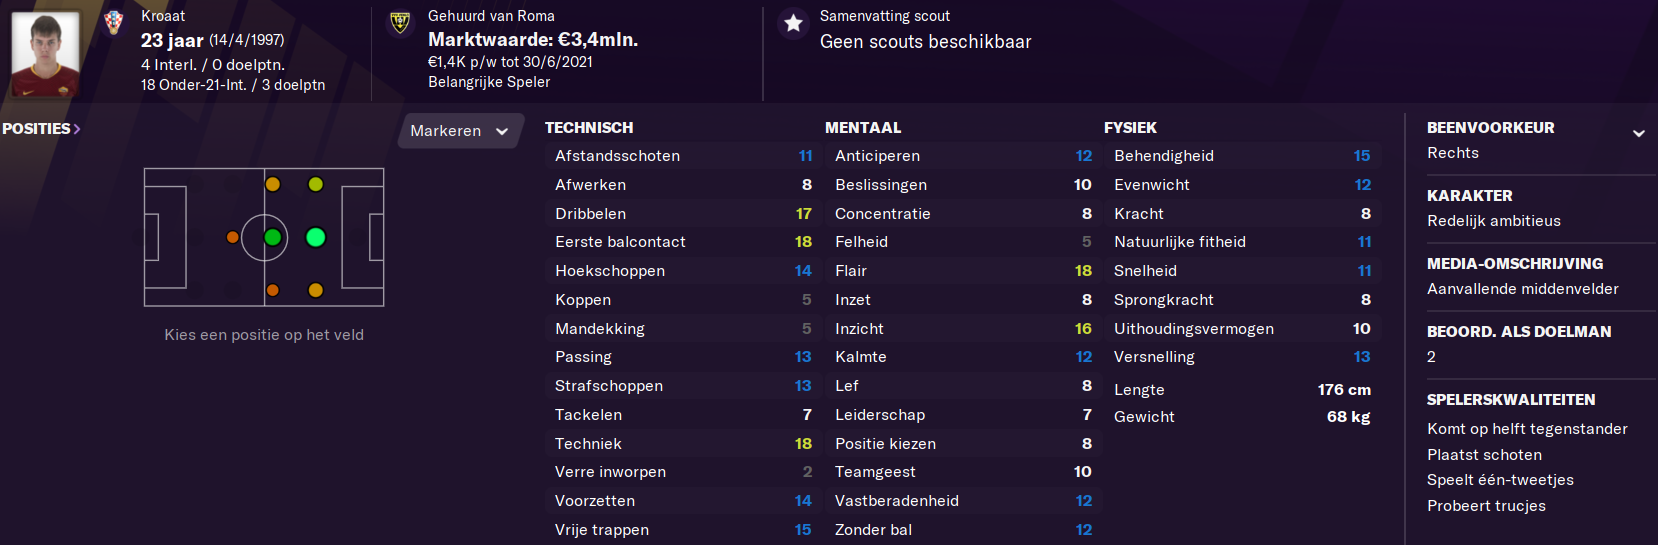This screenshot has height=545, width=1658.
Task: Select the bright green attacking midfield centre dot
Action: click(316, 237)
